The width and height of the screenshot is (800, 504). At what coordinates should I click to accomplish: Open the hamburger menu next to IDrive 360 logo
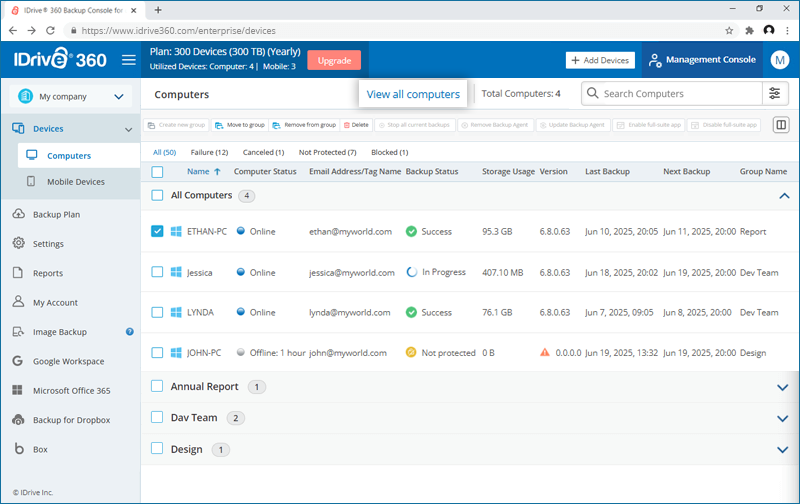click(129, 60)
